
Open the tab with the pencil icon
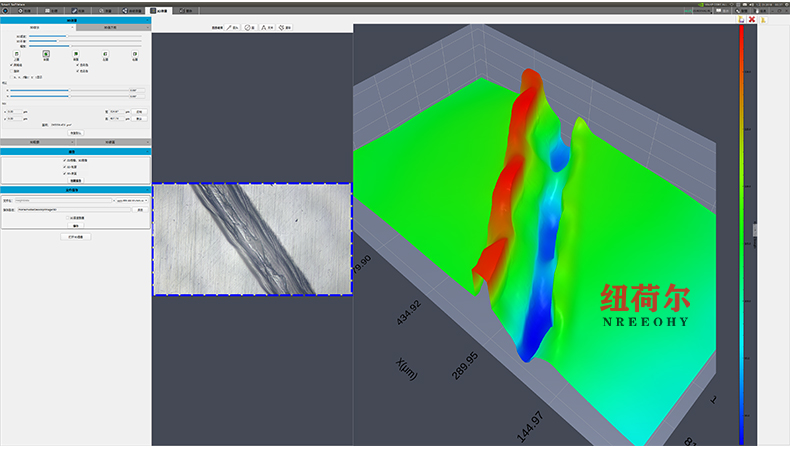click(x=78, y=11)
